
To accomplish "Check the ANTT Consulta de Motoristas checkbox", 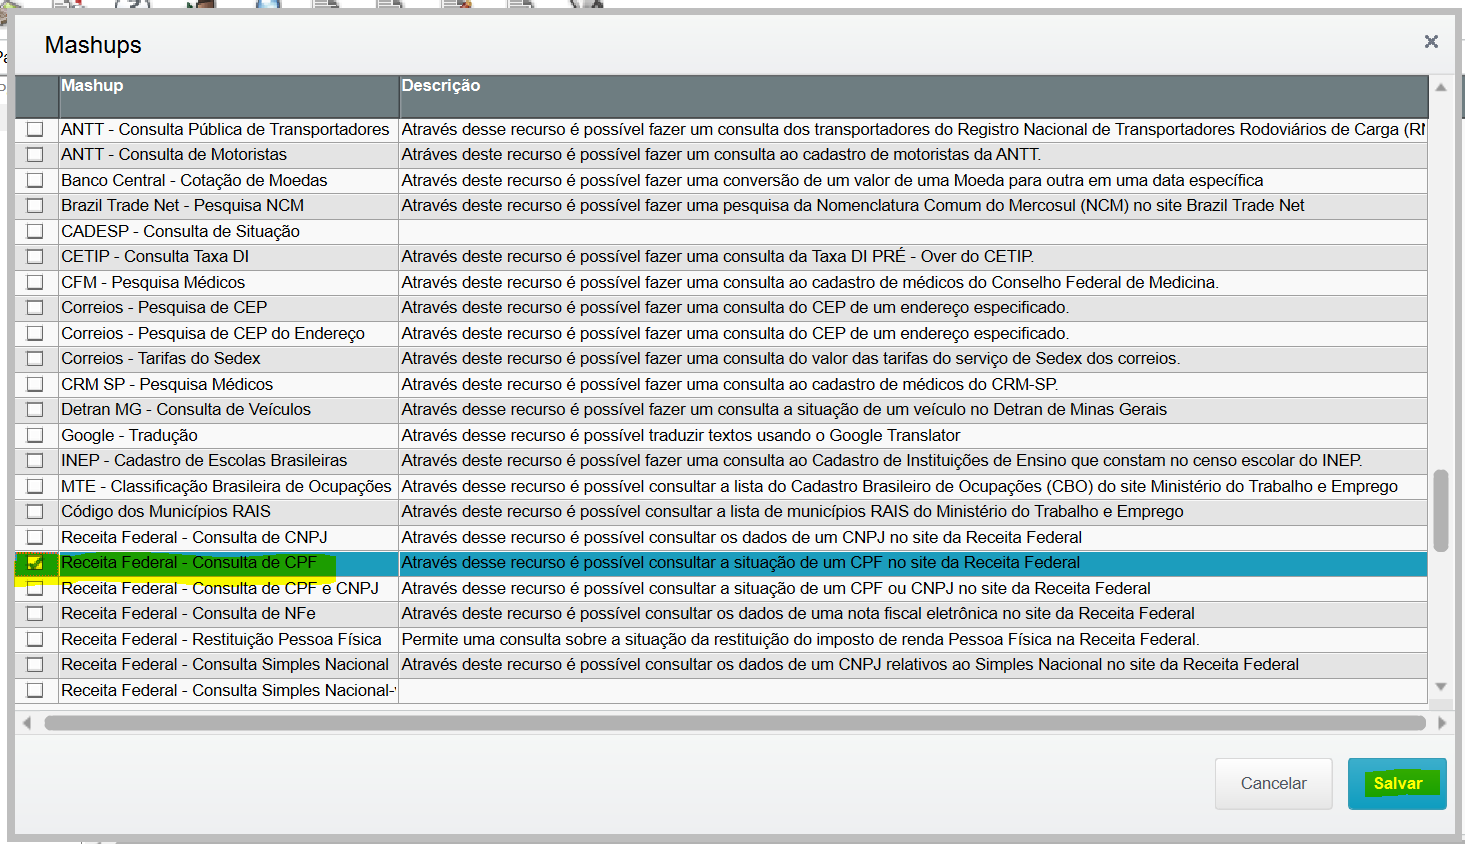I will 35,155.
